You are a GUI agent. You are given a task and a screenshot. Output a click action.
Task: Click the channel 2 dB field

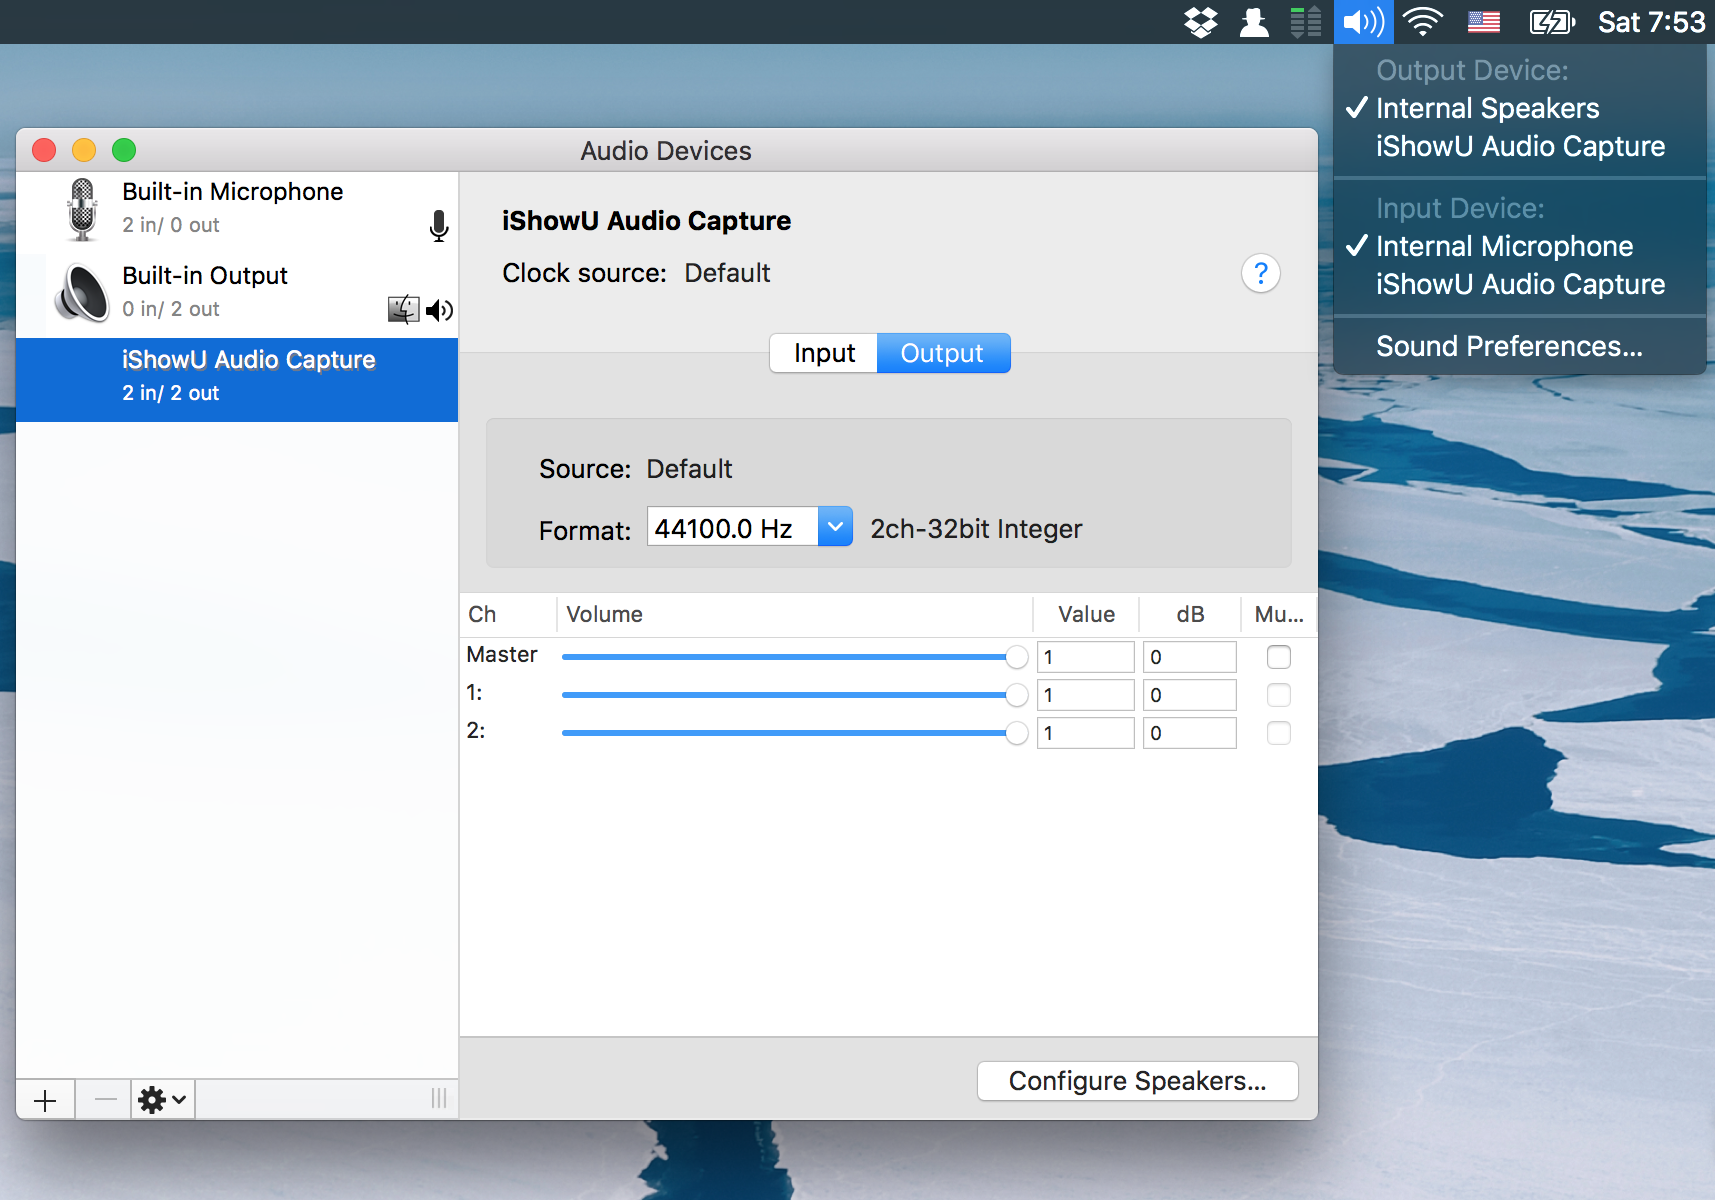click(x=1190, y=733)
